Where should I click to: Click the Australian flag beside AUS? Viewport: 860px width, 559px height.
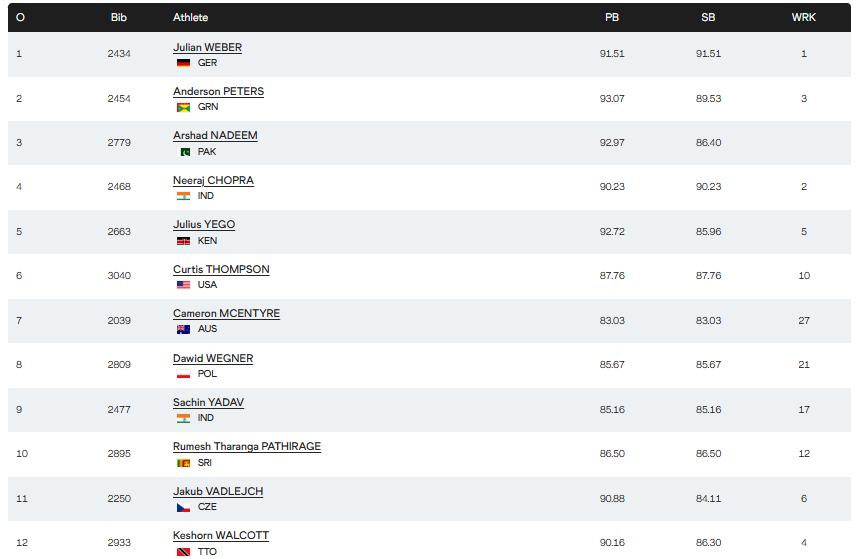pyautogui.click(x=183, y=329)
